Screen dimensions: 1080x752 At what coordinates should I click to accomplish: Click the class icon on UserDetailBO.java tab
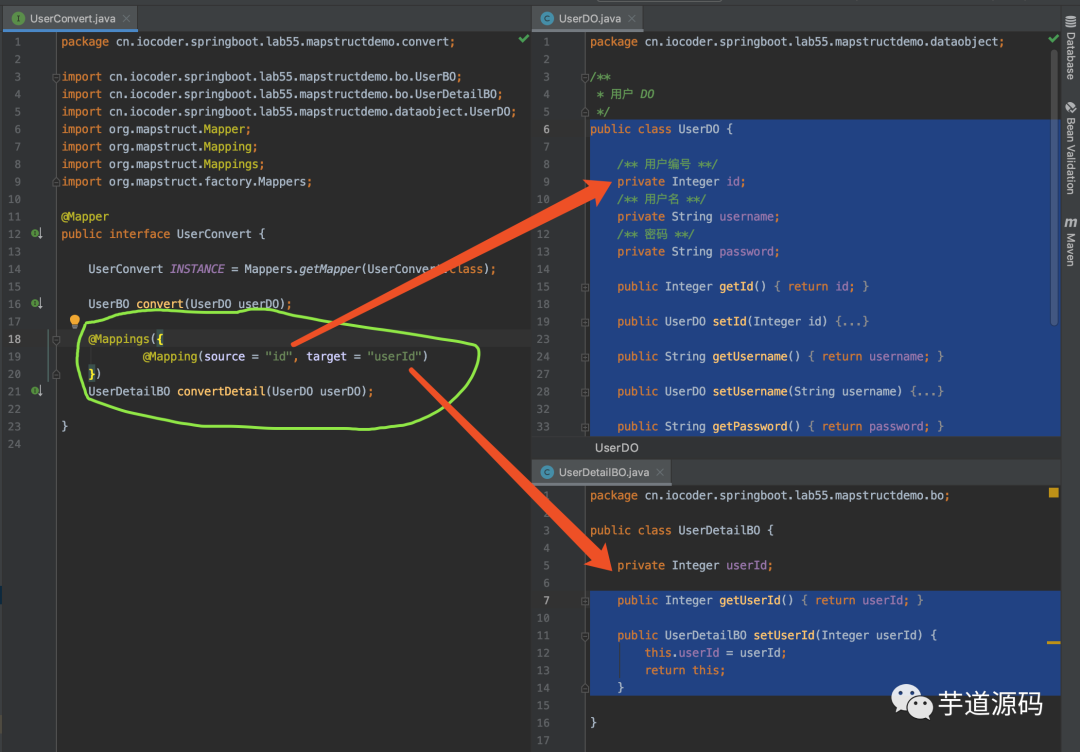click(547, 472)
